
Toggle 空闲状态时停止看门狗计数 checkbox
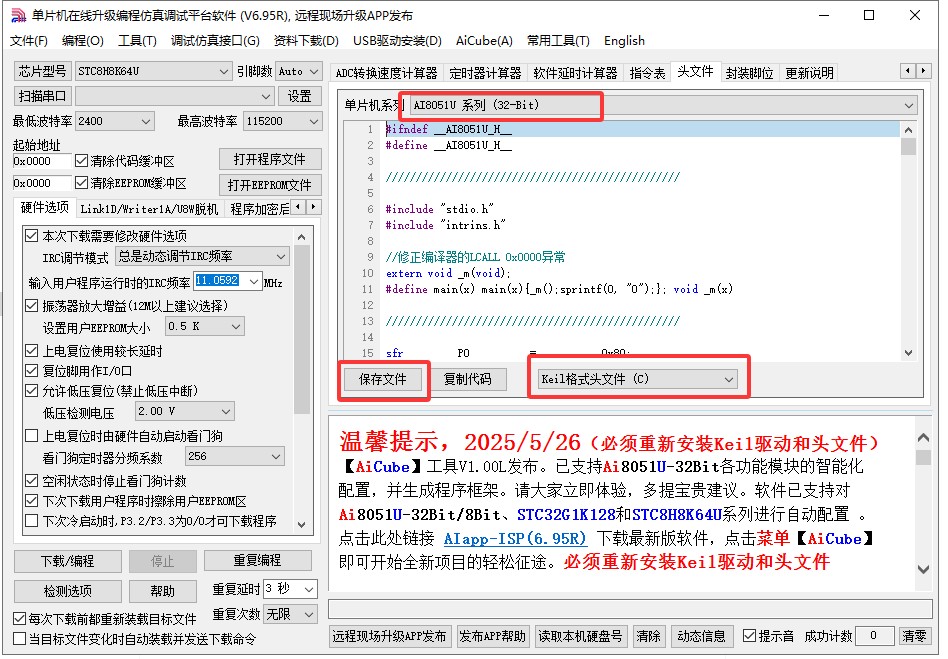(x=31, y=481)
